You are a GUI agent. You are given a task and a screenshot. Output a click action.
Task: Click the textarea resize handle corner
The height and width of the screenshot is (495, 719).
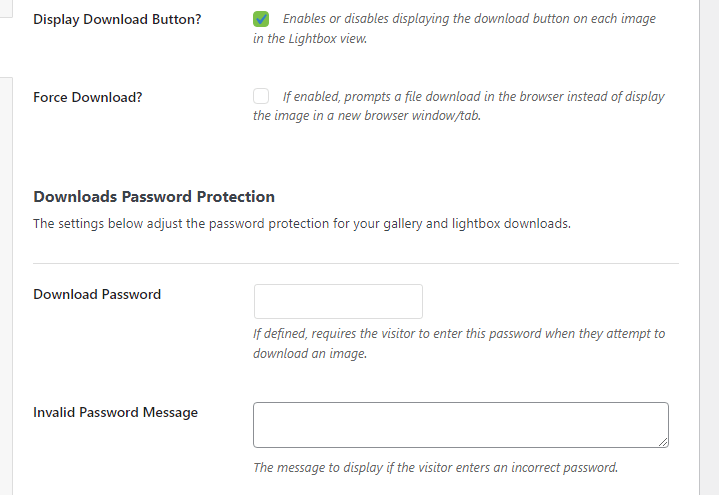pyautogui.click(x=662, y=440)
